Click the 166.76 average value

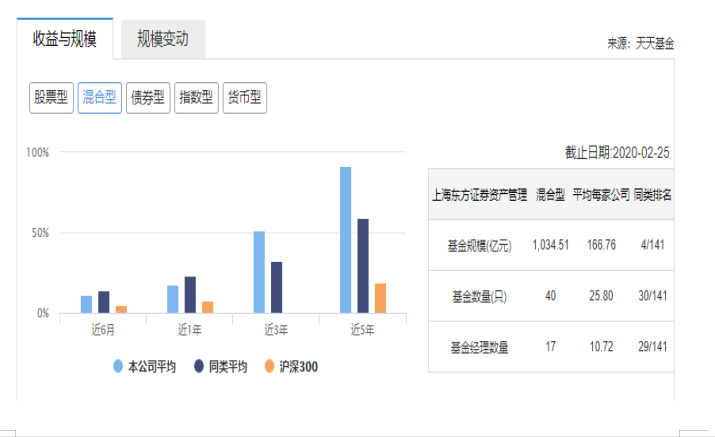pyautogui.click(x=601, y=245)
